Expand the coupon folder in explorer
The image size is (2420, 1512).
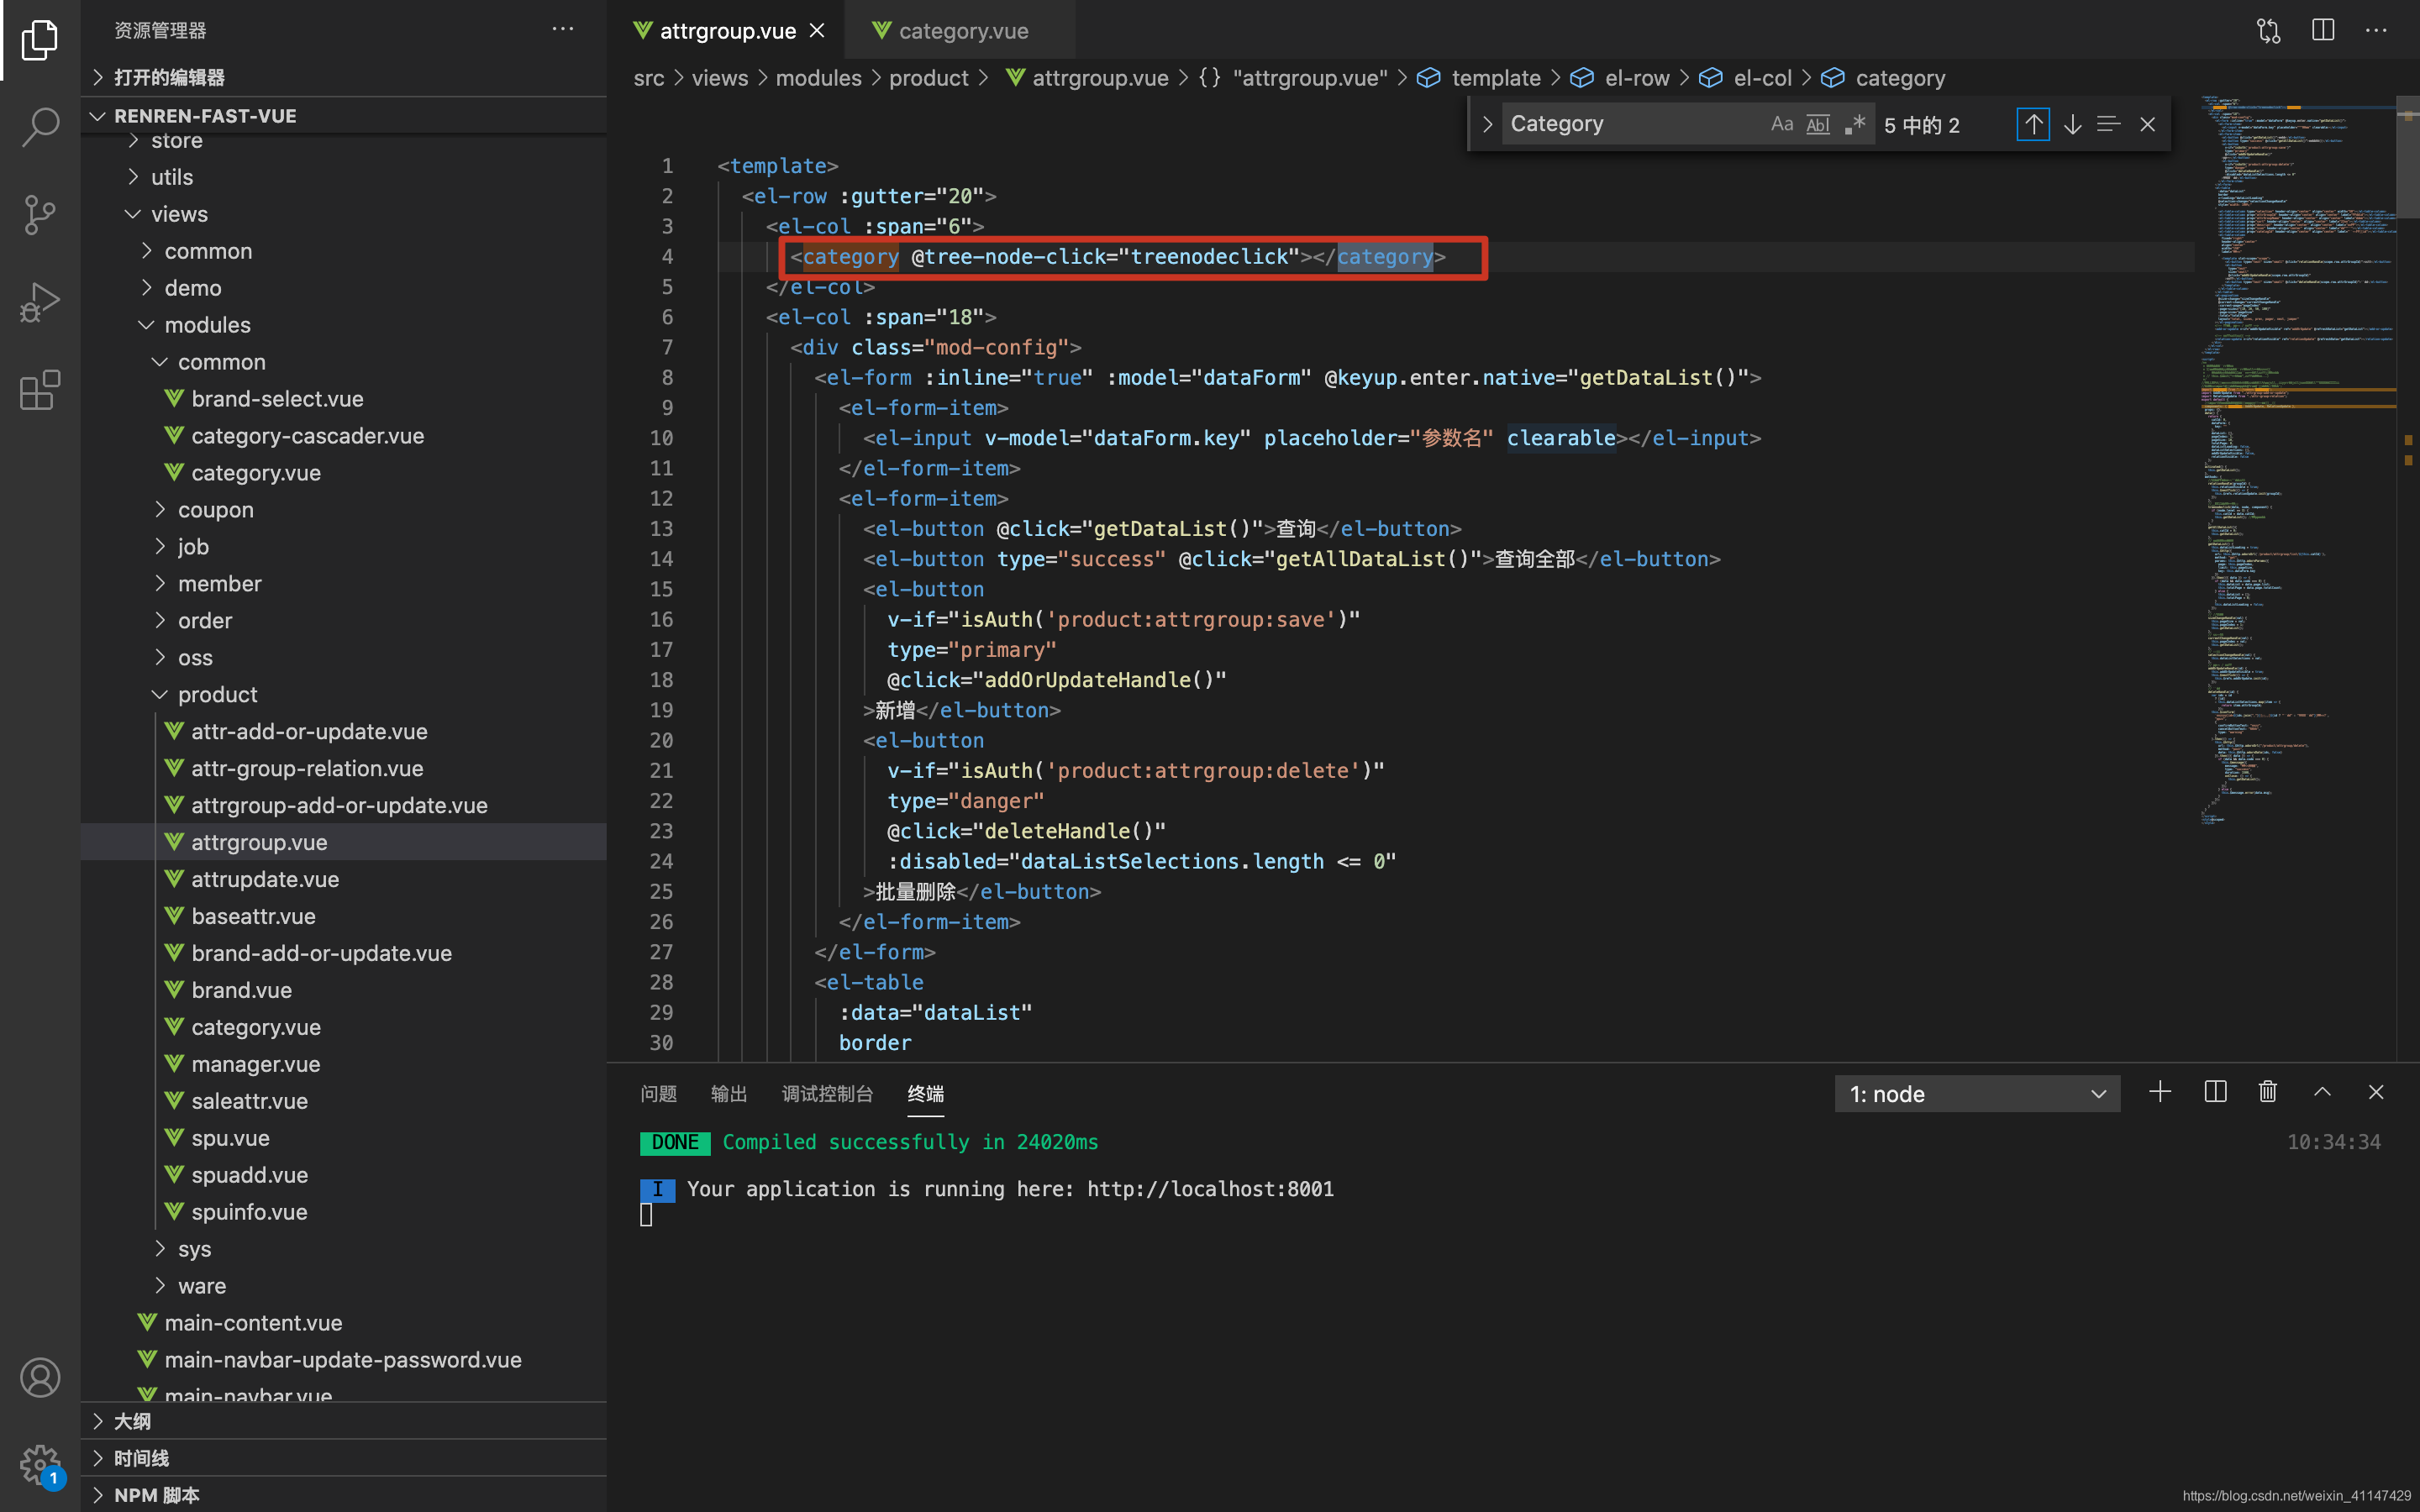click(215, 510)
